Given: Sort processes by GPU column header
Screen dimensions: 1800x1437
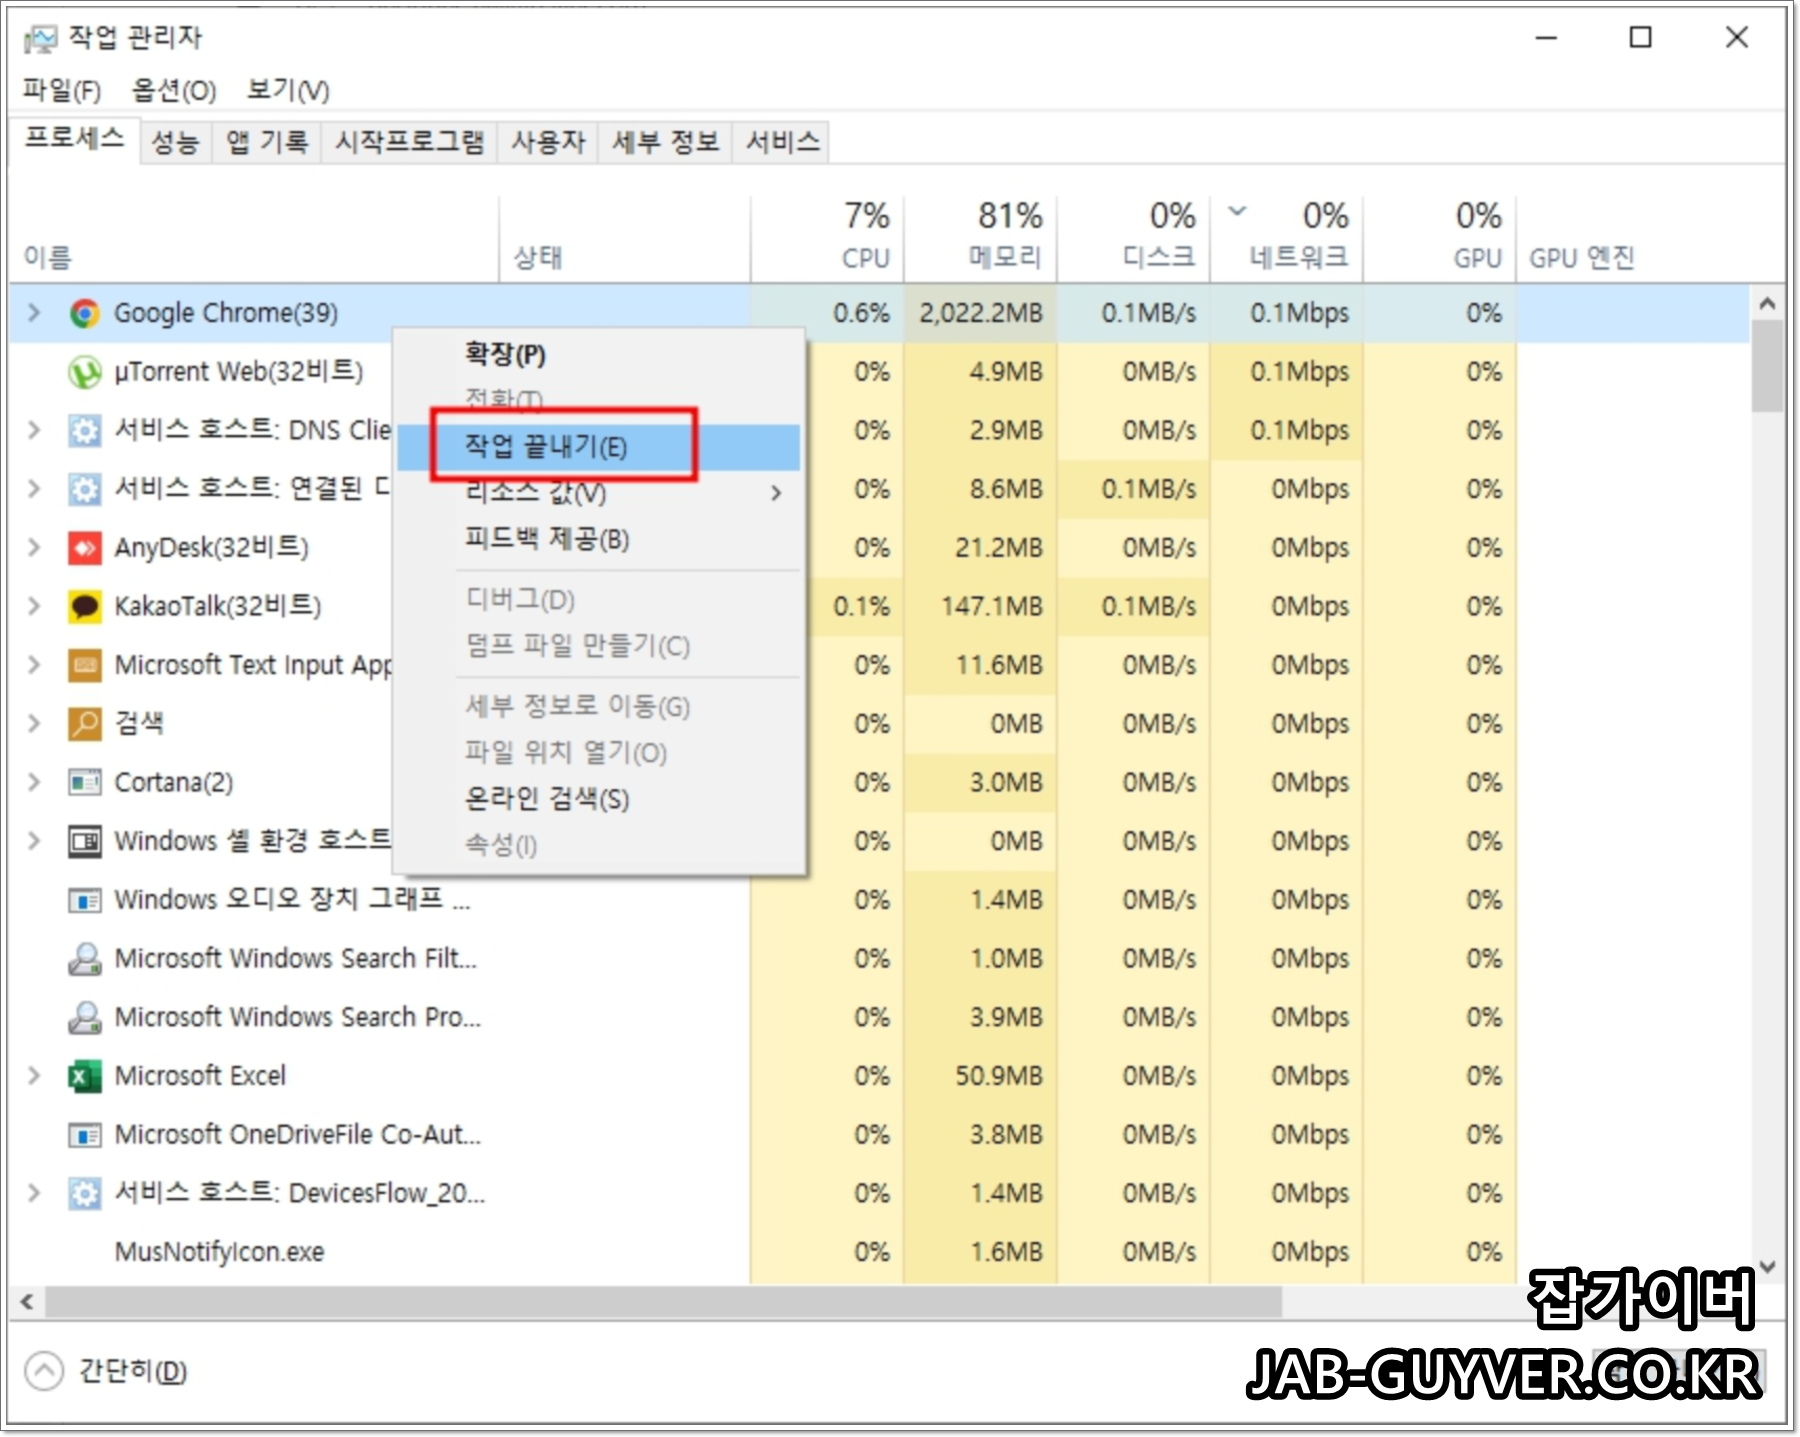Looking at the screenshot, I should click(x=1440, y=238).
